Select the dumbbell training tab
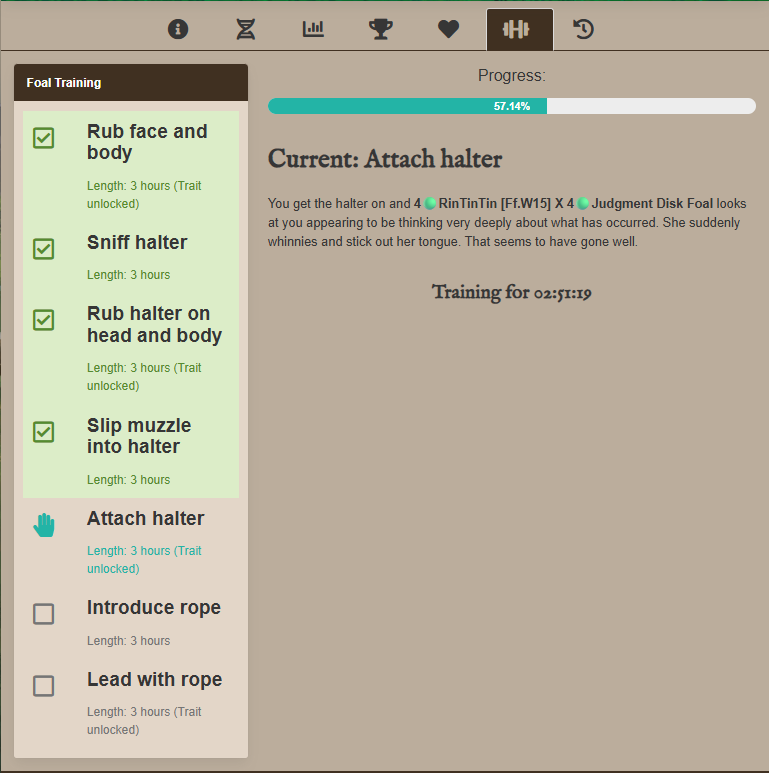The image size is (769, 773). tap(520, 30)
